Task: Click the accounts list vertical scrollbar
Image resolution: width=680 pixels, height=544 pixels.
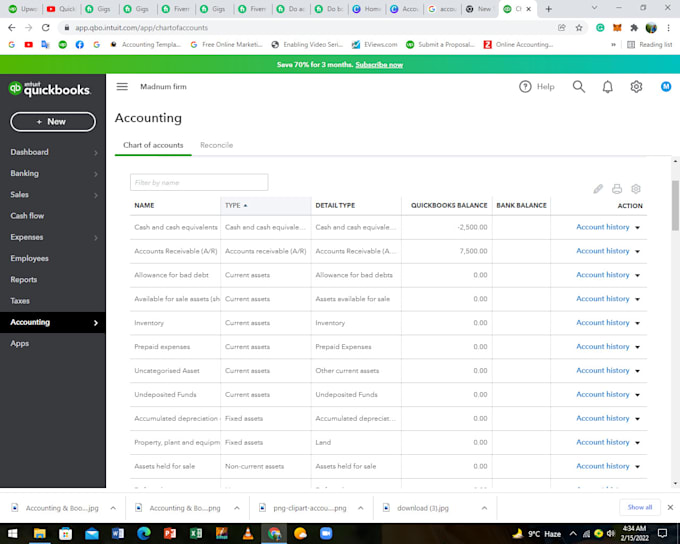Action: coord(675,205)
